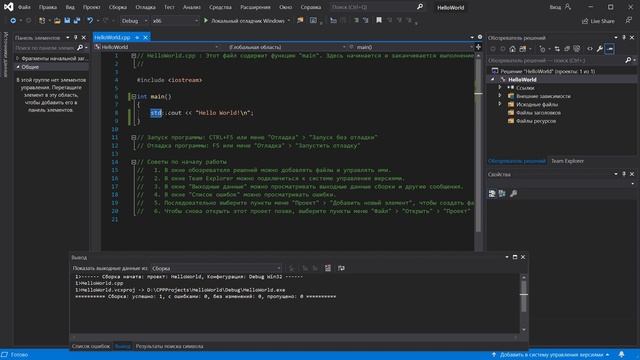
Task: Switch to Результаты поиска символа tab
Action: coord(169,346)
